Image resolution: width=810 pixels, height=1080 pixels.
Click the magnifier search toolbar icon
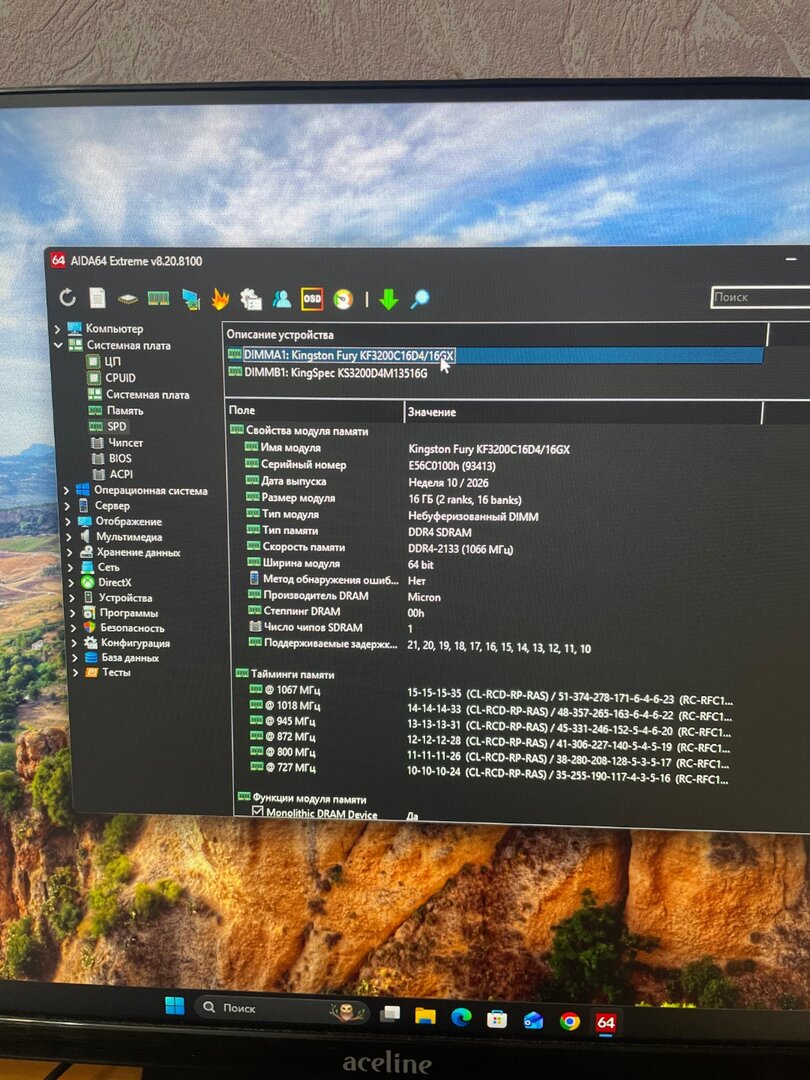[420, 298]
